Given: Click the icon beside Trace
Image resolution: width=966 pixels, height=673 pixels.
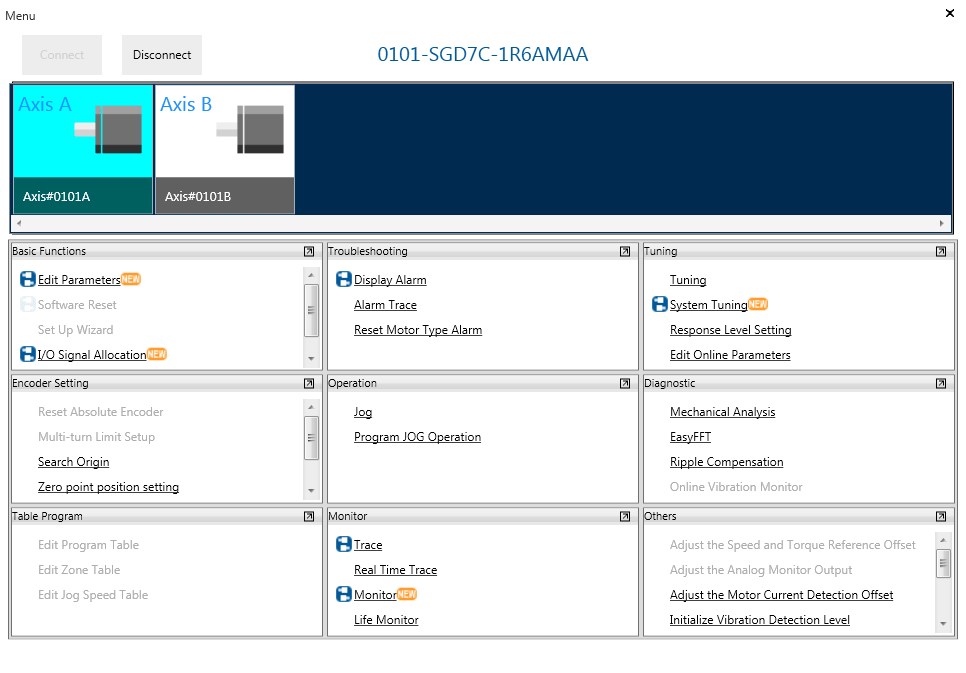Looking at the screenshot, I should coord(344,545).
